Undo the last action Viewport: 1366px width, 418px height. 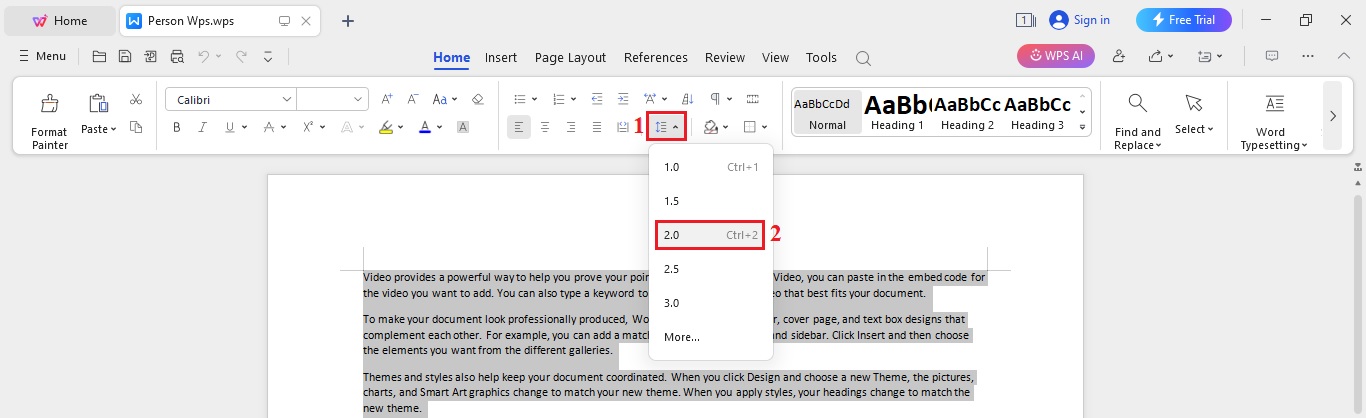point(204,57)
